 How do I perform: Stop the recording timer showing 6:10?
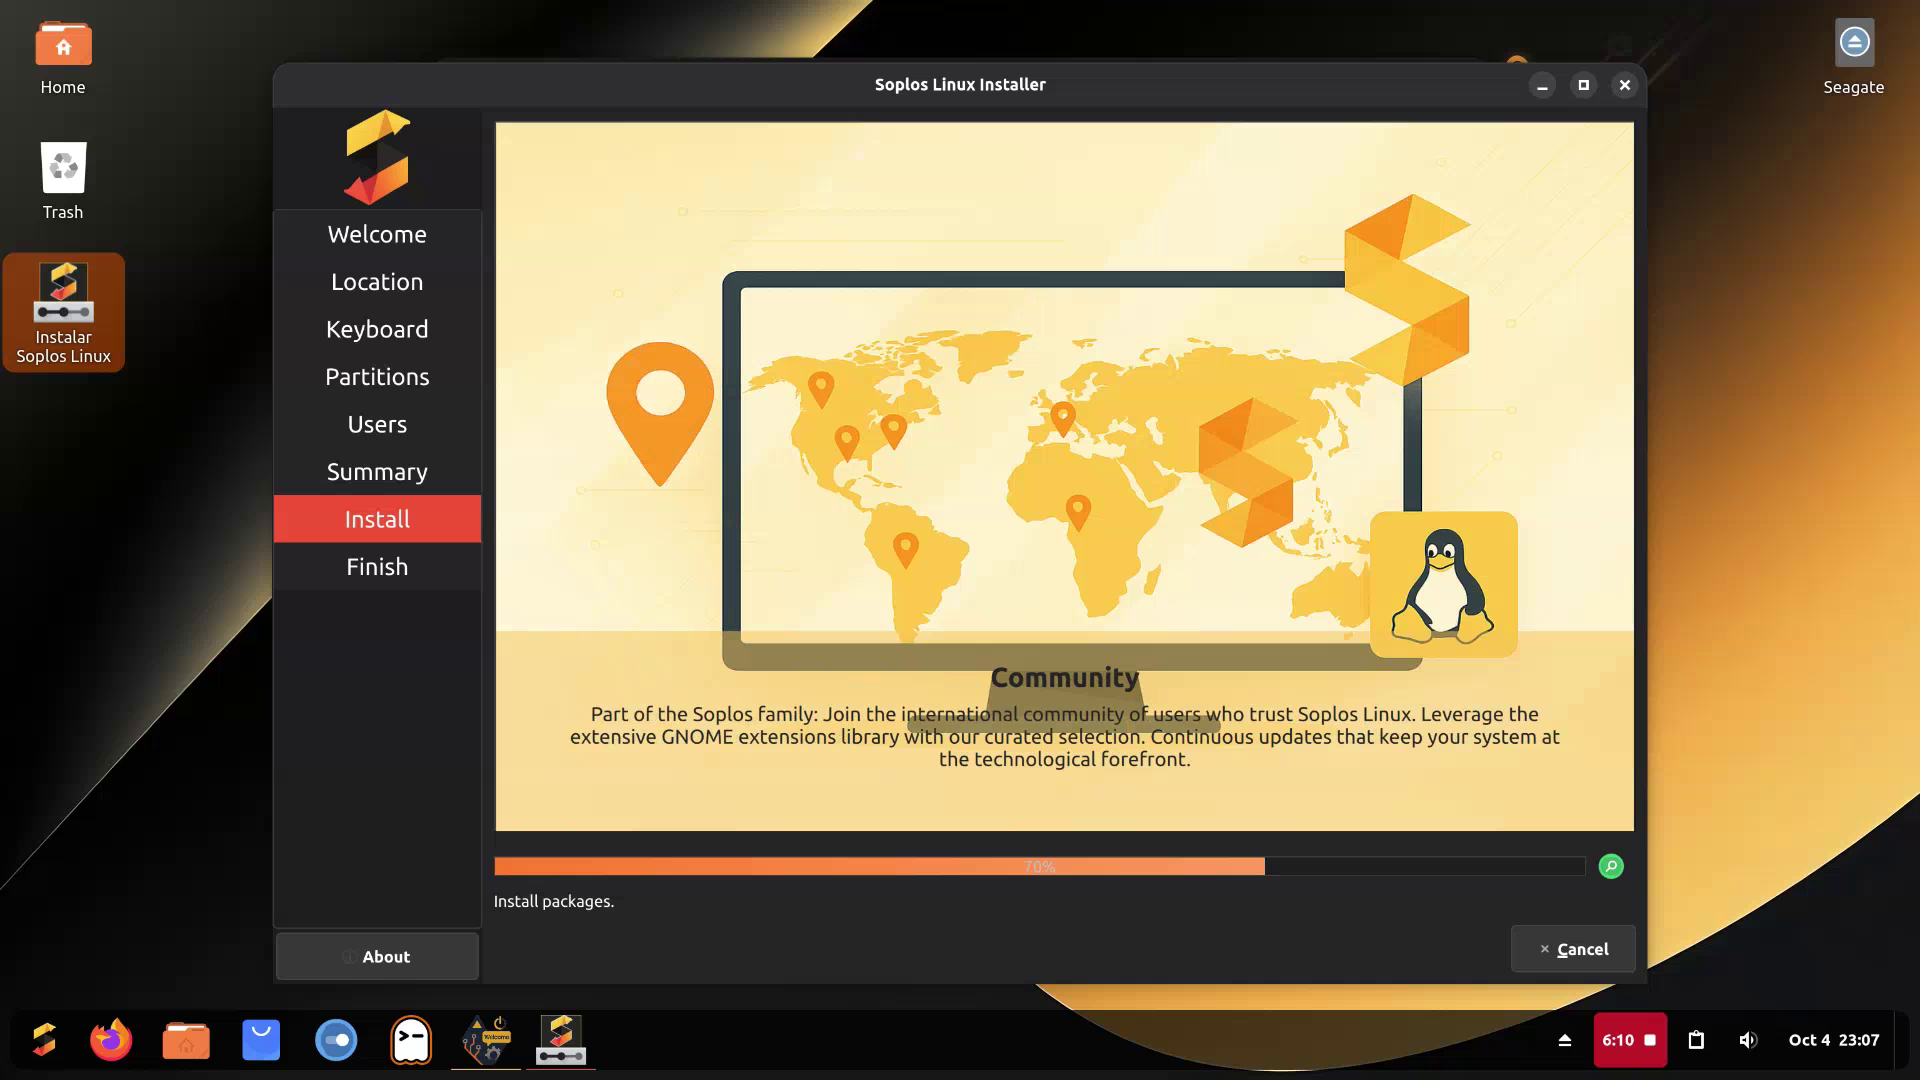(x=1630, y=1040)
